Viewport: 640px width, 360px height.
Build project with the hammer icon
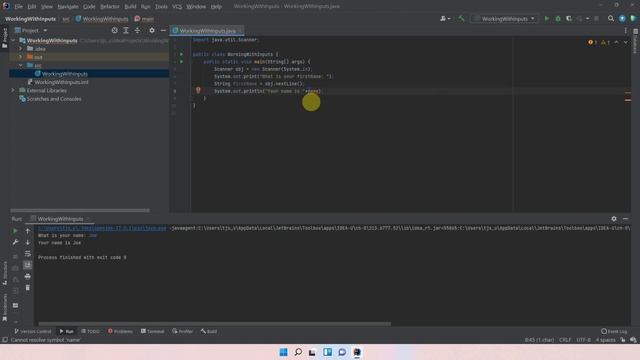tap(461, 18)
